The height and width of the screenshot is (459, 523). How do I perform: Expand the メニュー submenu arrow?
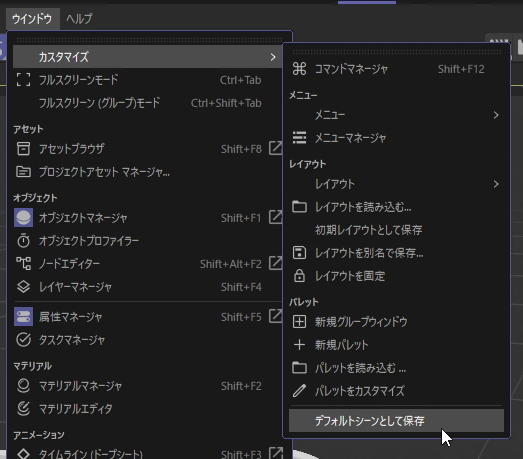(x=496, y=115)
